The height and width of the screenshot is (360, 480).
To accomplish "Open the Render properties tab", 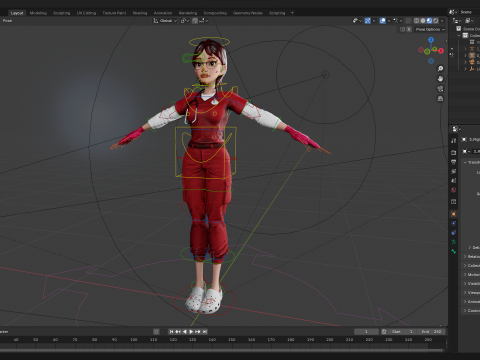I will [453, 152].
